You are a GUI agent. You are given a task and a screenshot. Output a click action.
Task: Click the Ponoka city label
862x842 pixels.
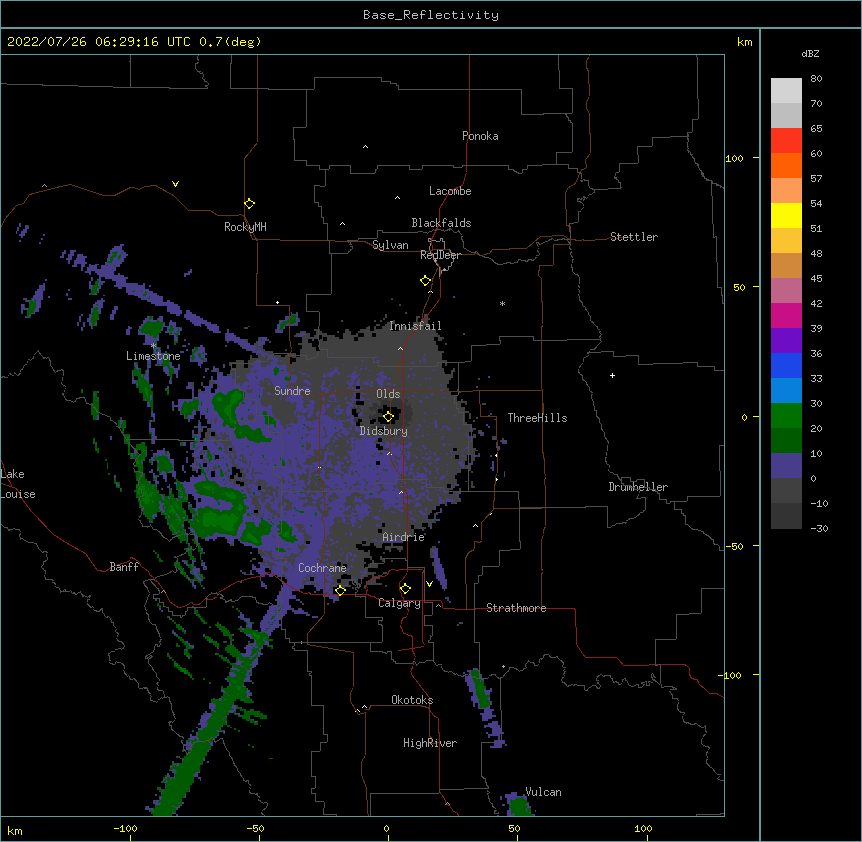(x=480, y=136)
